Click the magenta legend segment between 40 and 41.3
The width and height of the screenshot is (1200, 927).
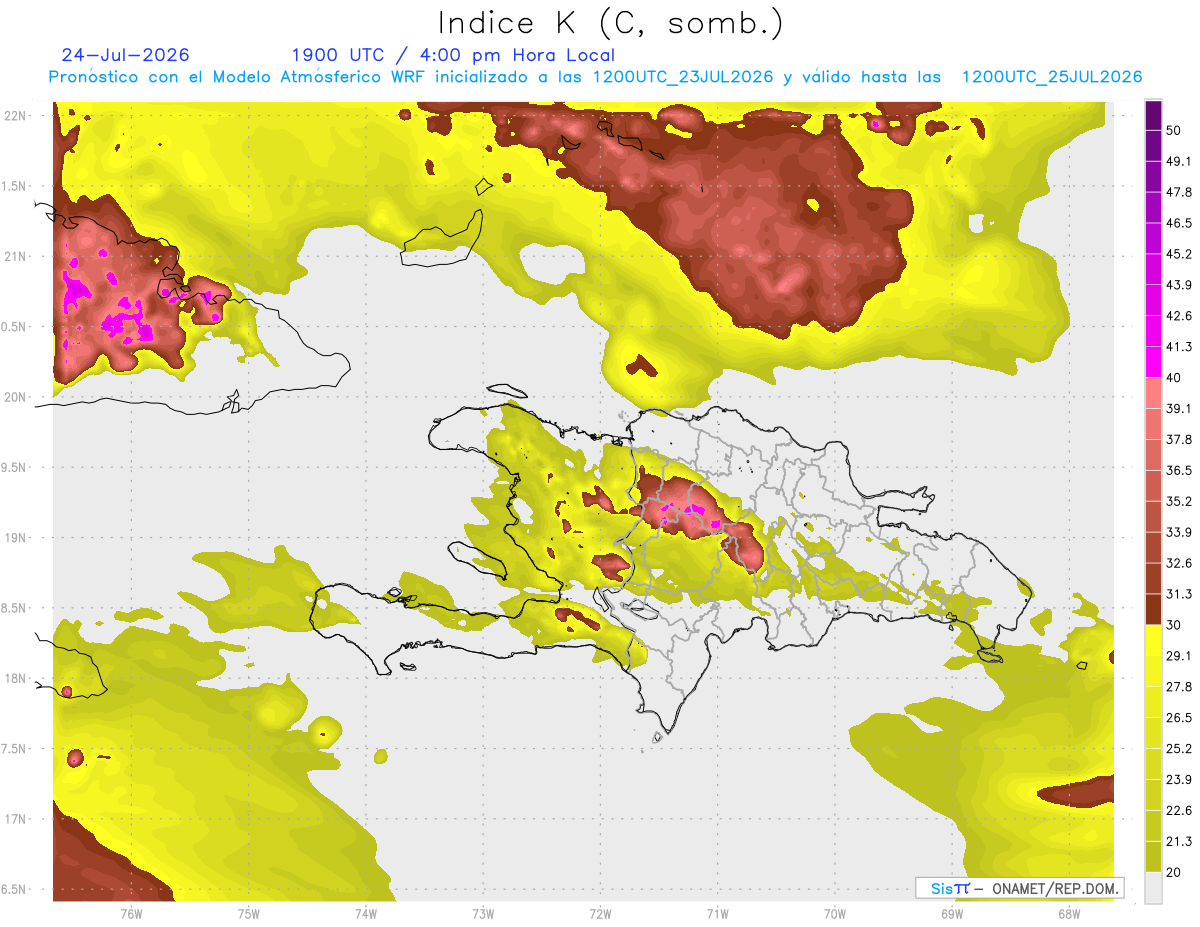pos(1154,362)
